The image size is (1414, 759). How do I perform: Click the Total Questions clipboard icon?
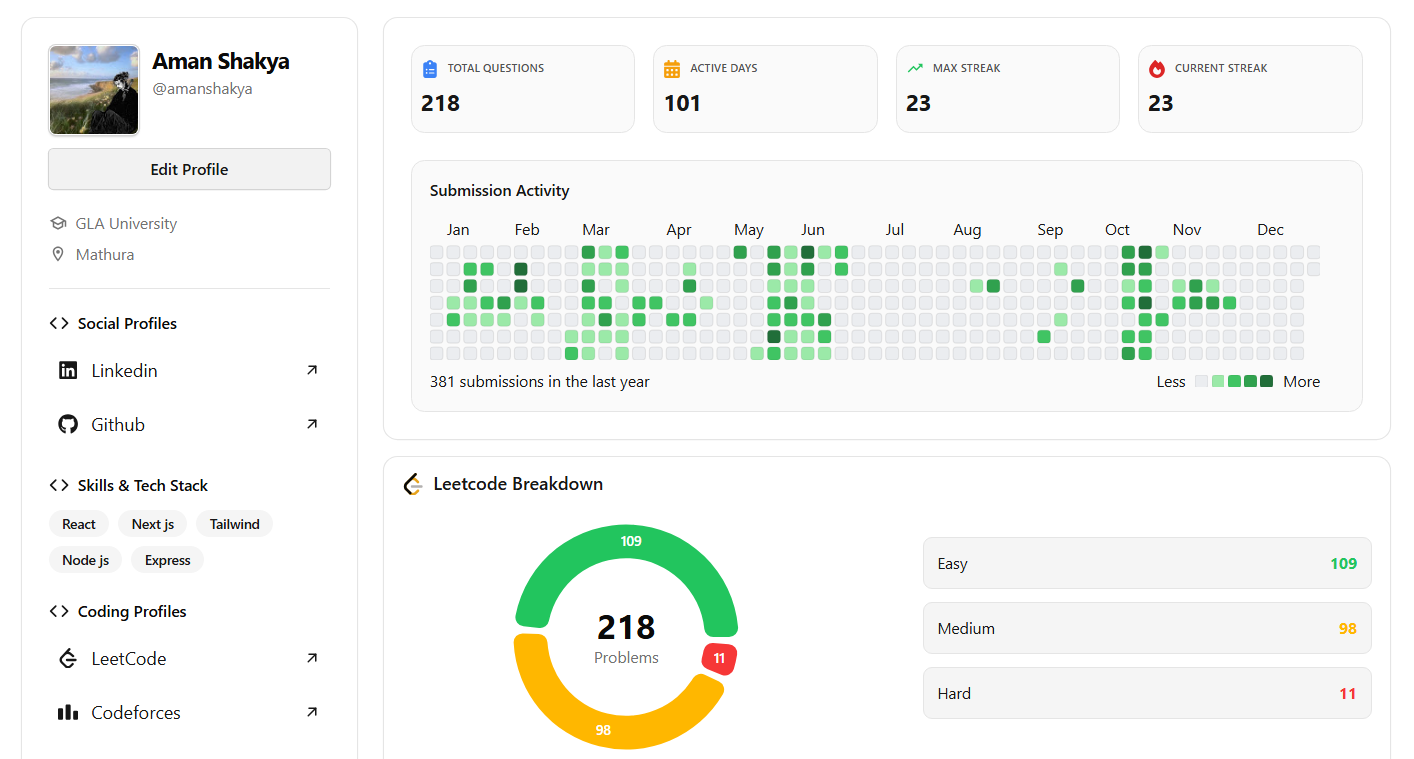point(430,69)
